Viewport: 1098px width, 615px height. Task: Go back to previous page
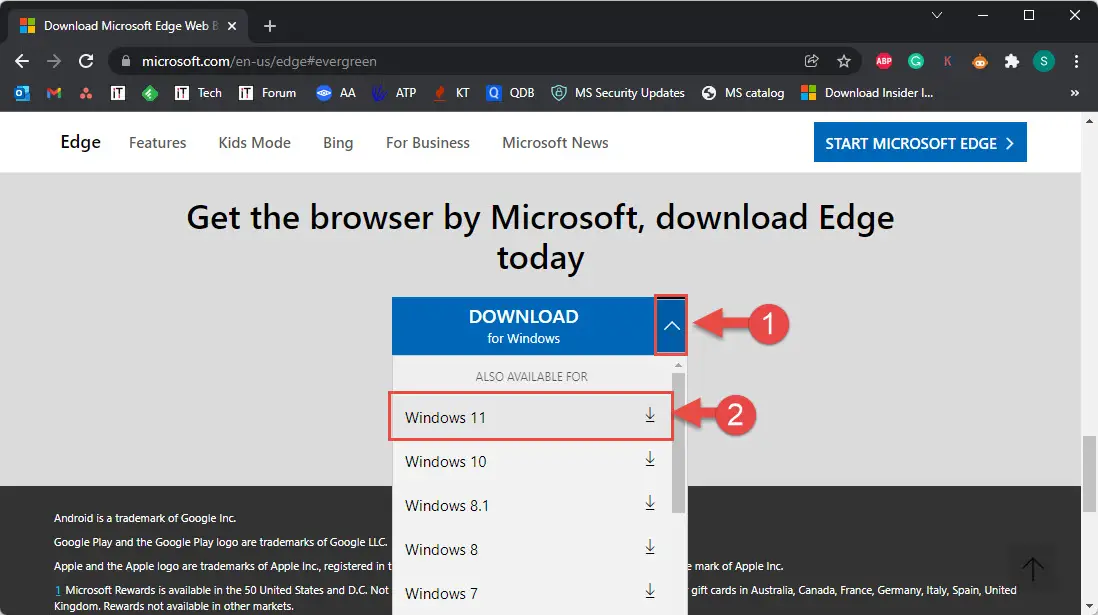click(22, 62)
